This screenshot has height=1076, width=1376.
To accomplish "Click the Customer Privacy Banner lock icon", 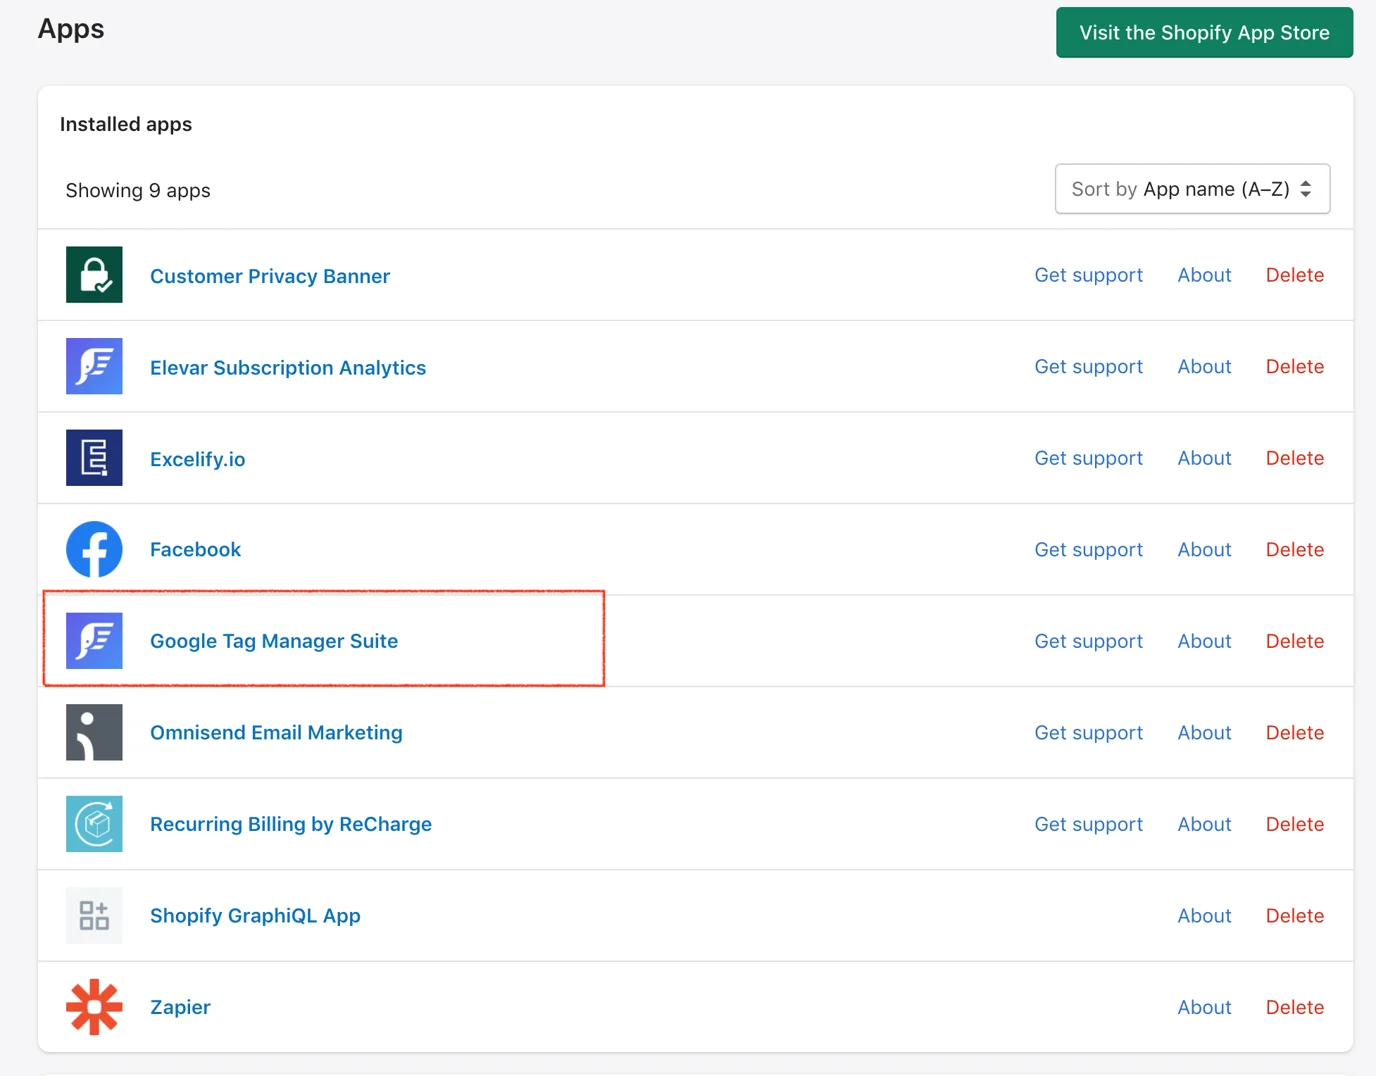I will [94, 275].
